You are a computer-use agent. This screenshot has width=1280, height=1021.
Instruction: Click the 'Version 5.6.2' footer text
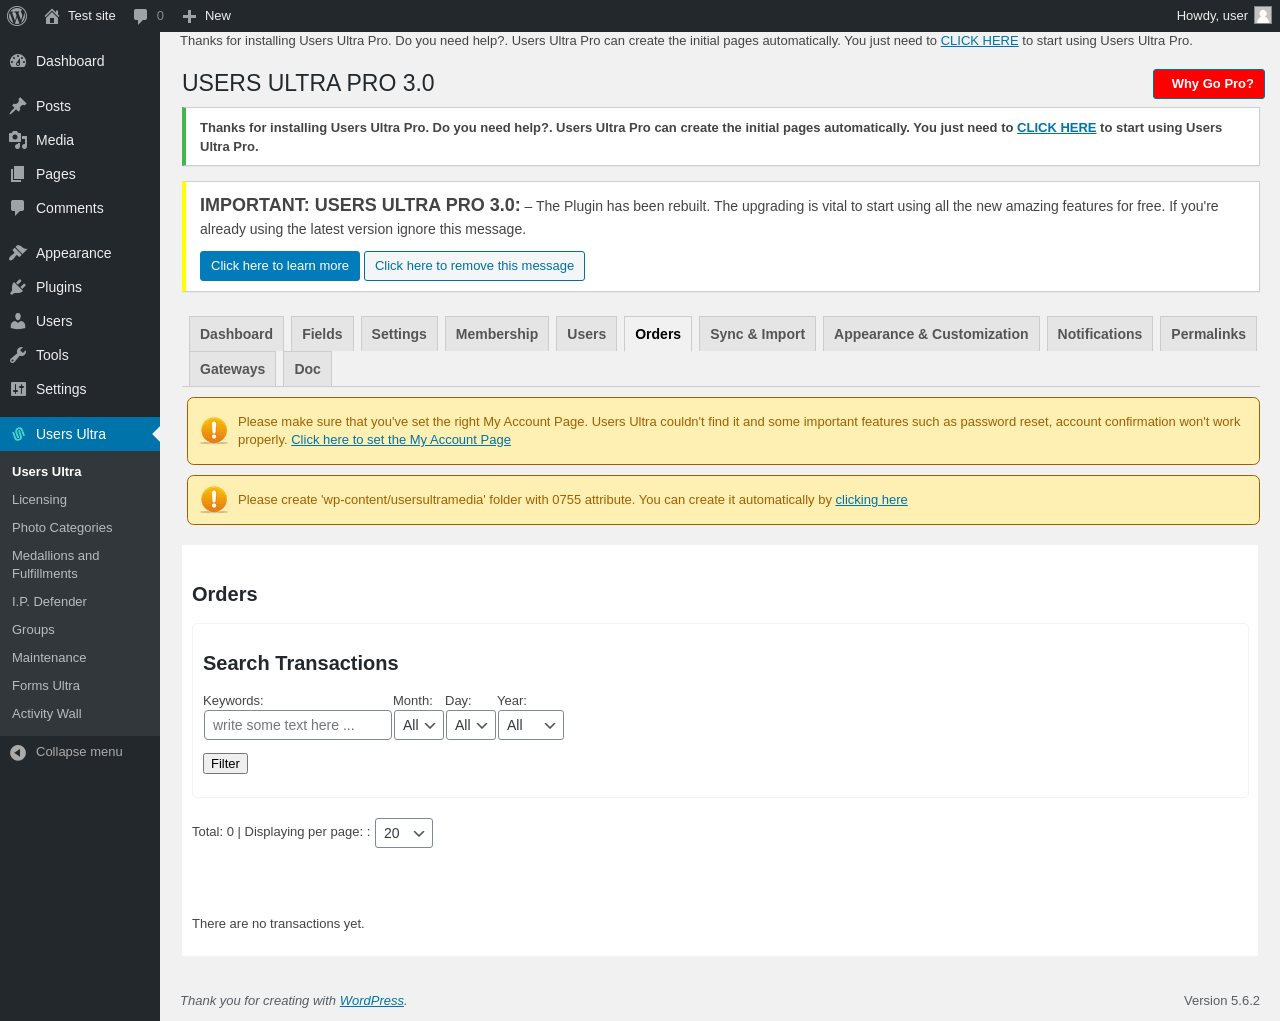[1222, 1001]
